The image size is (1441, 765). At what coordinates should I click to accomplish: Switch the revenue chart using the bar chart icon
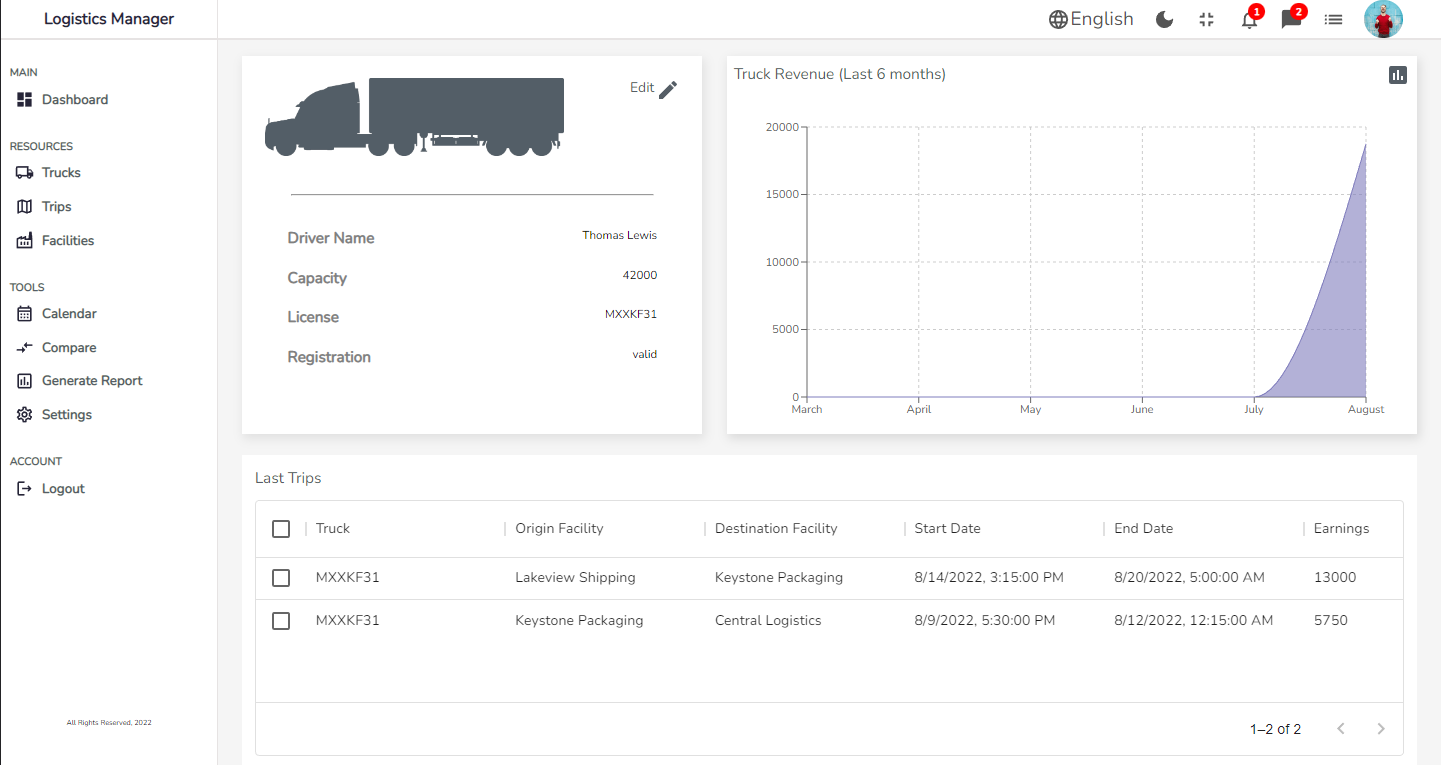pos(1397,74)
